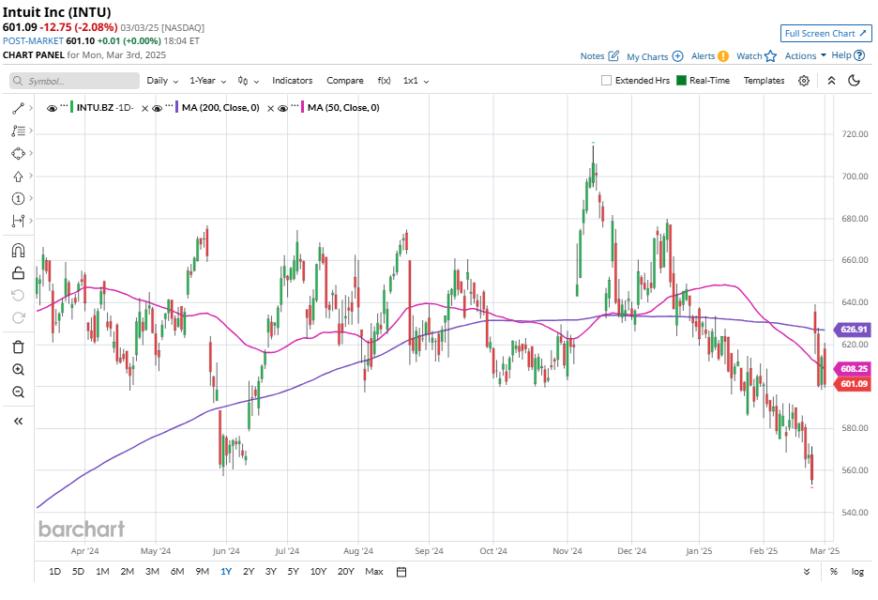Zoom out with the magnifier minus
This screenshot has height=600, width=878.
tap(18, 392)
